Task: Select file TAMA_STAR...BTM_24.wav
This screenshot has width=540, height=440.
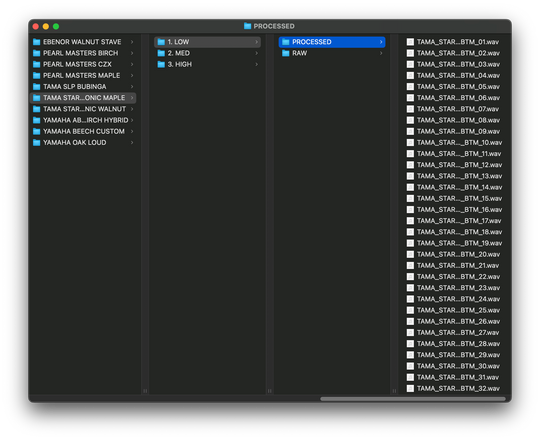Action: pyautogui.click(x=458, y=299)
